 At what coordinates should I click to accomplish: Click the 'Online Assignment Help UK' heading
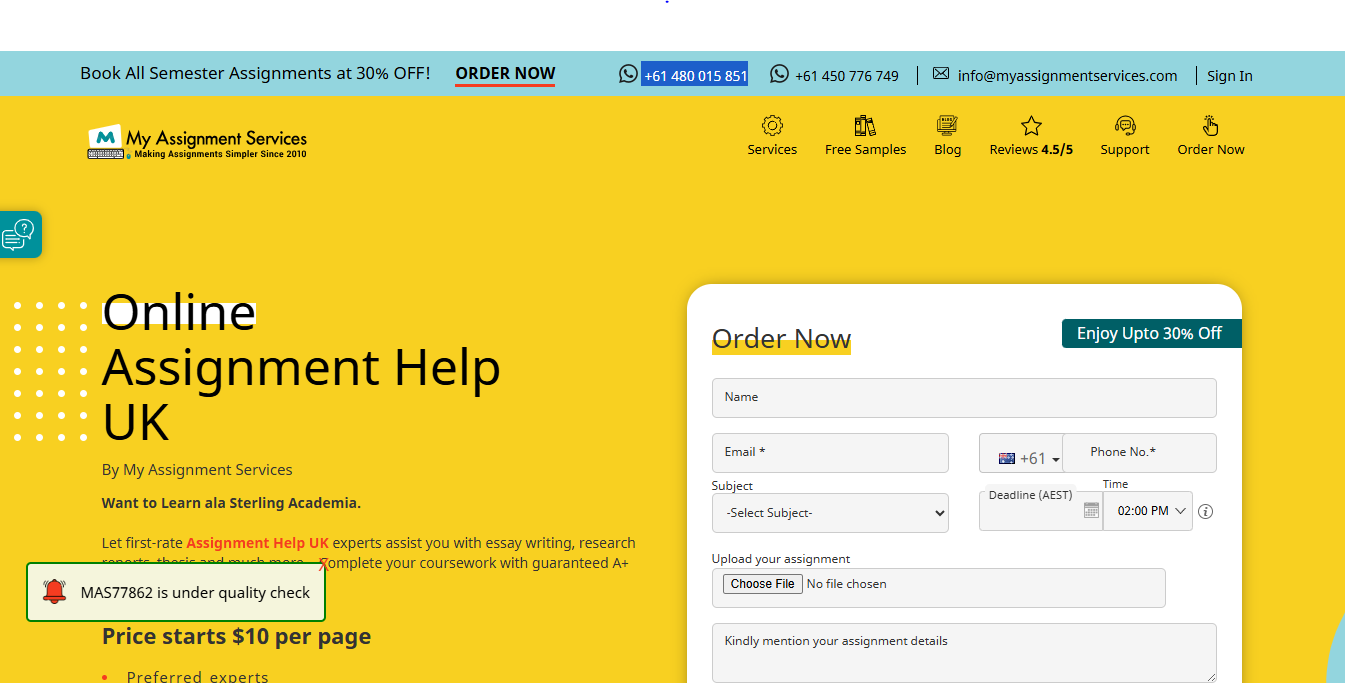[x=301, y=367]
